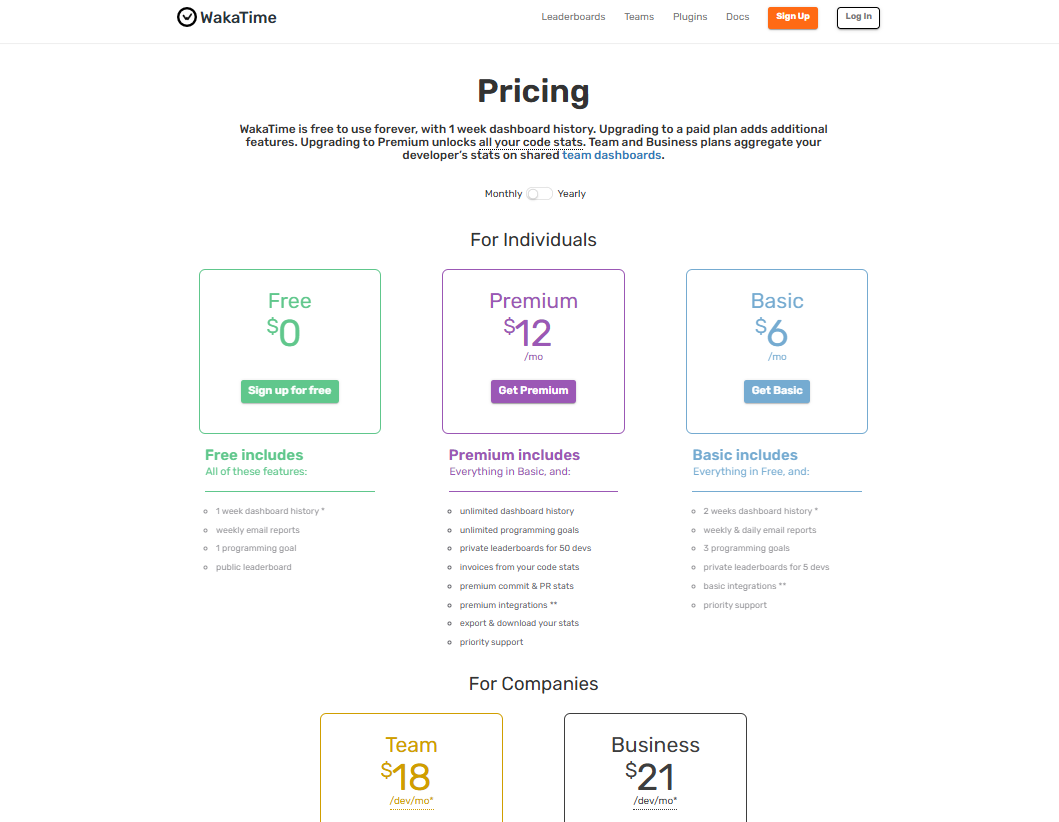Navigate to the Teams section
The height and width of the screenshot is (822, 1059).
[639, 16]
